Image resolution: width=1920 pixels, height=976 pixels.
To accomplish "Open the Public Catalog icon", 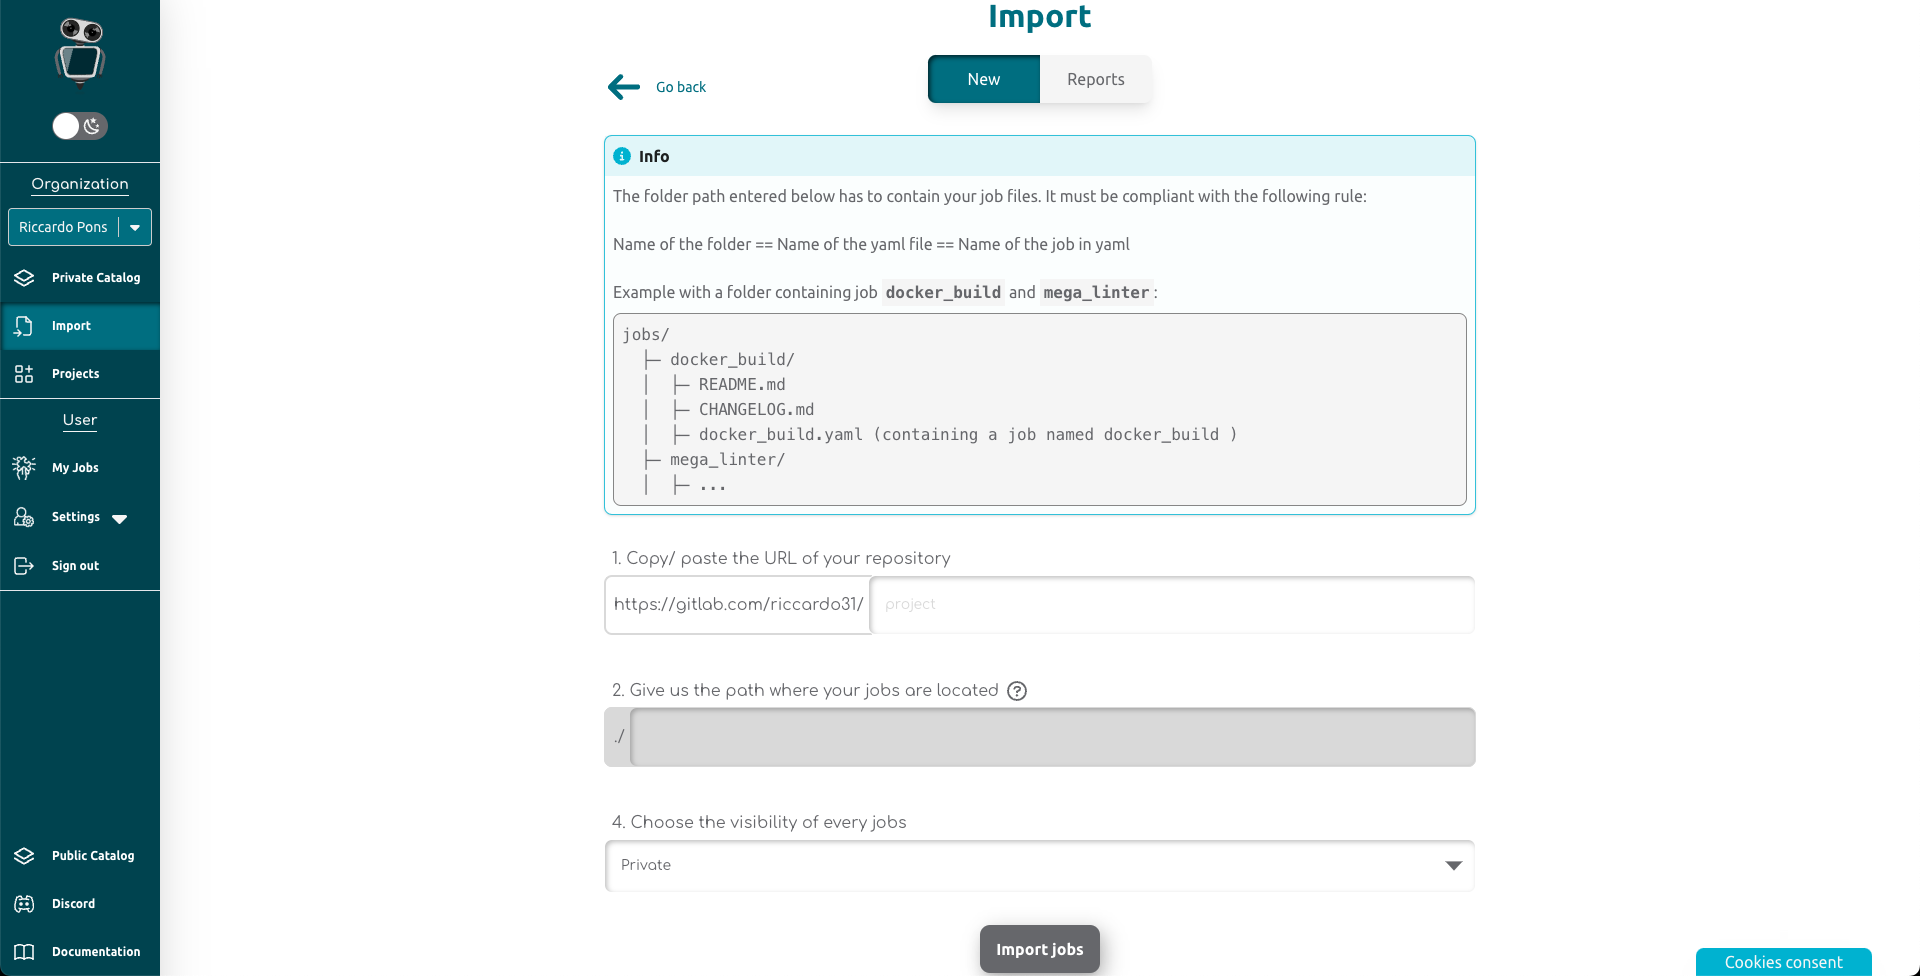I will 23,855.
